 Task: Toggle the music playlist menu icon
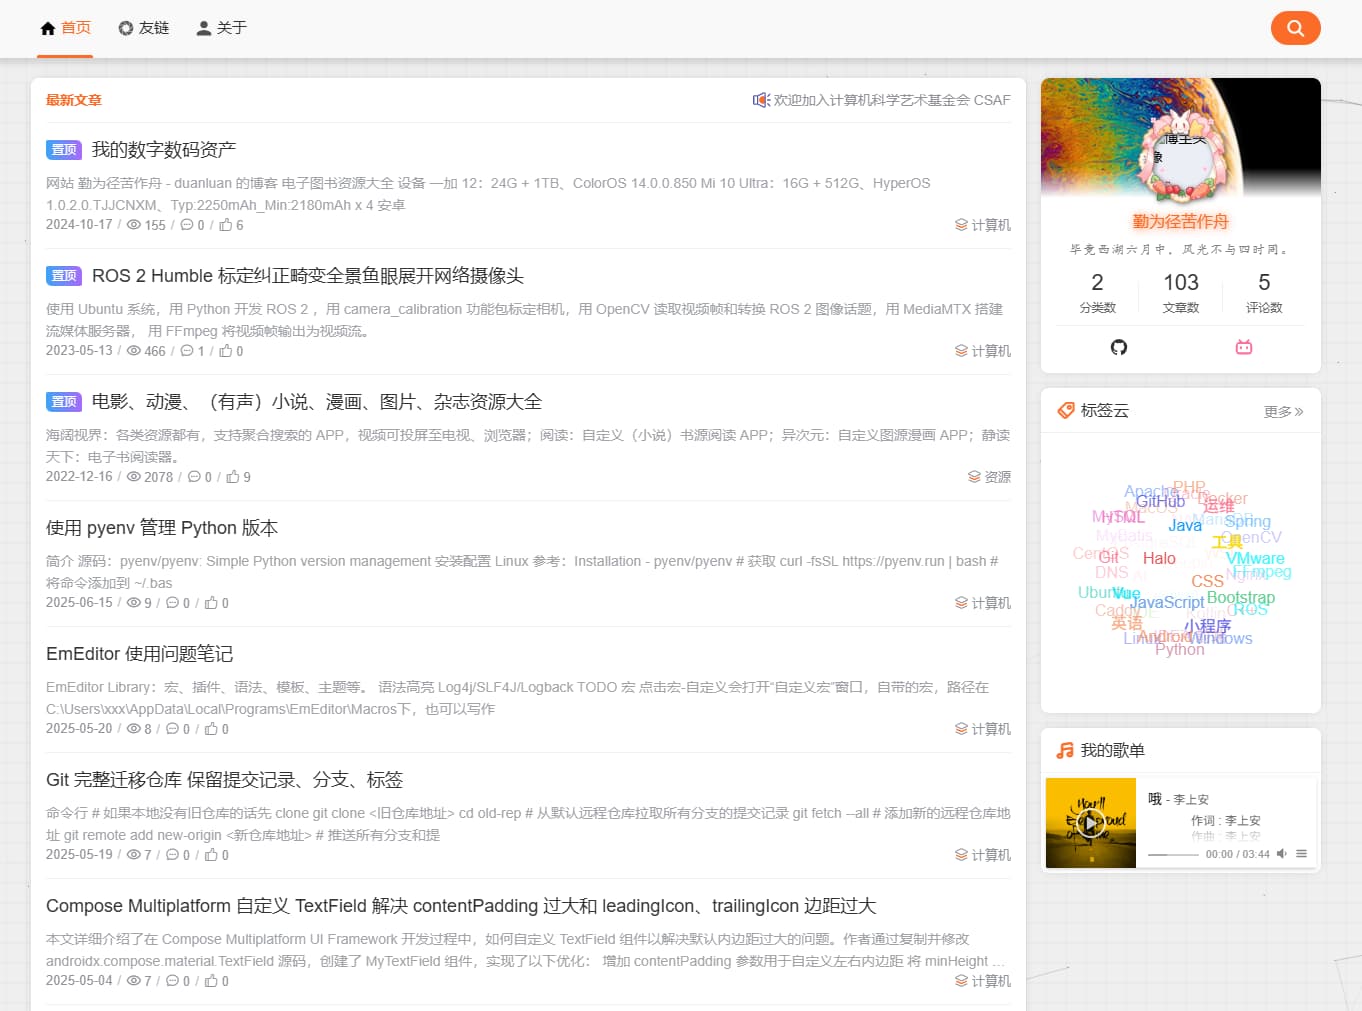tap(1301, 854)
